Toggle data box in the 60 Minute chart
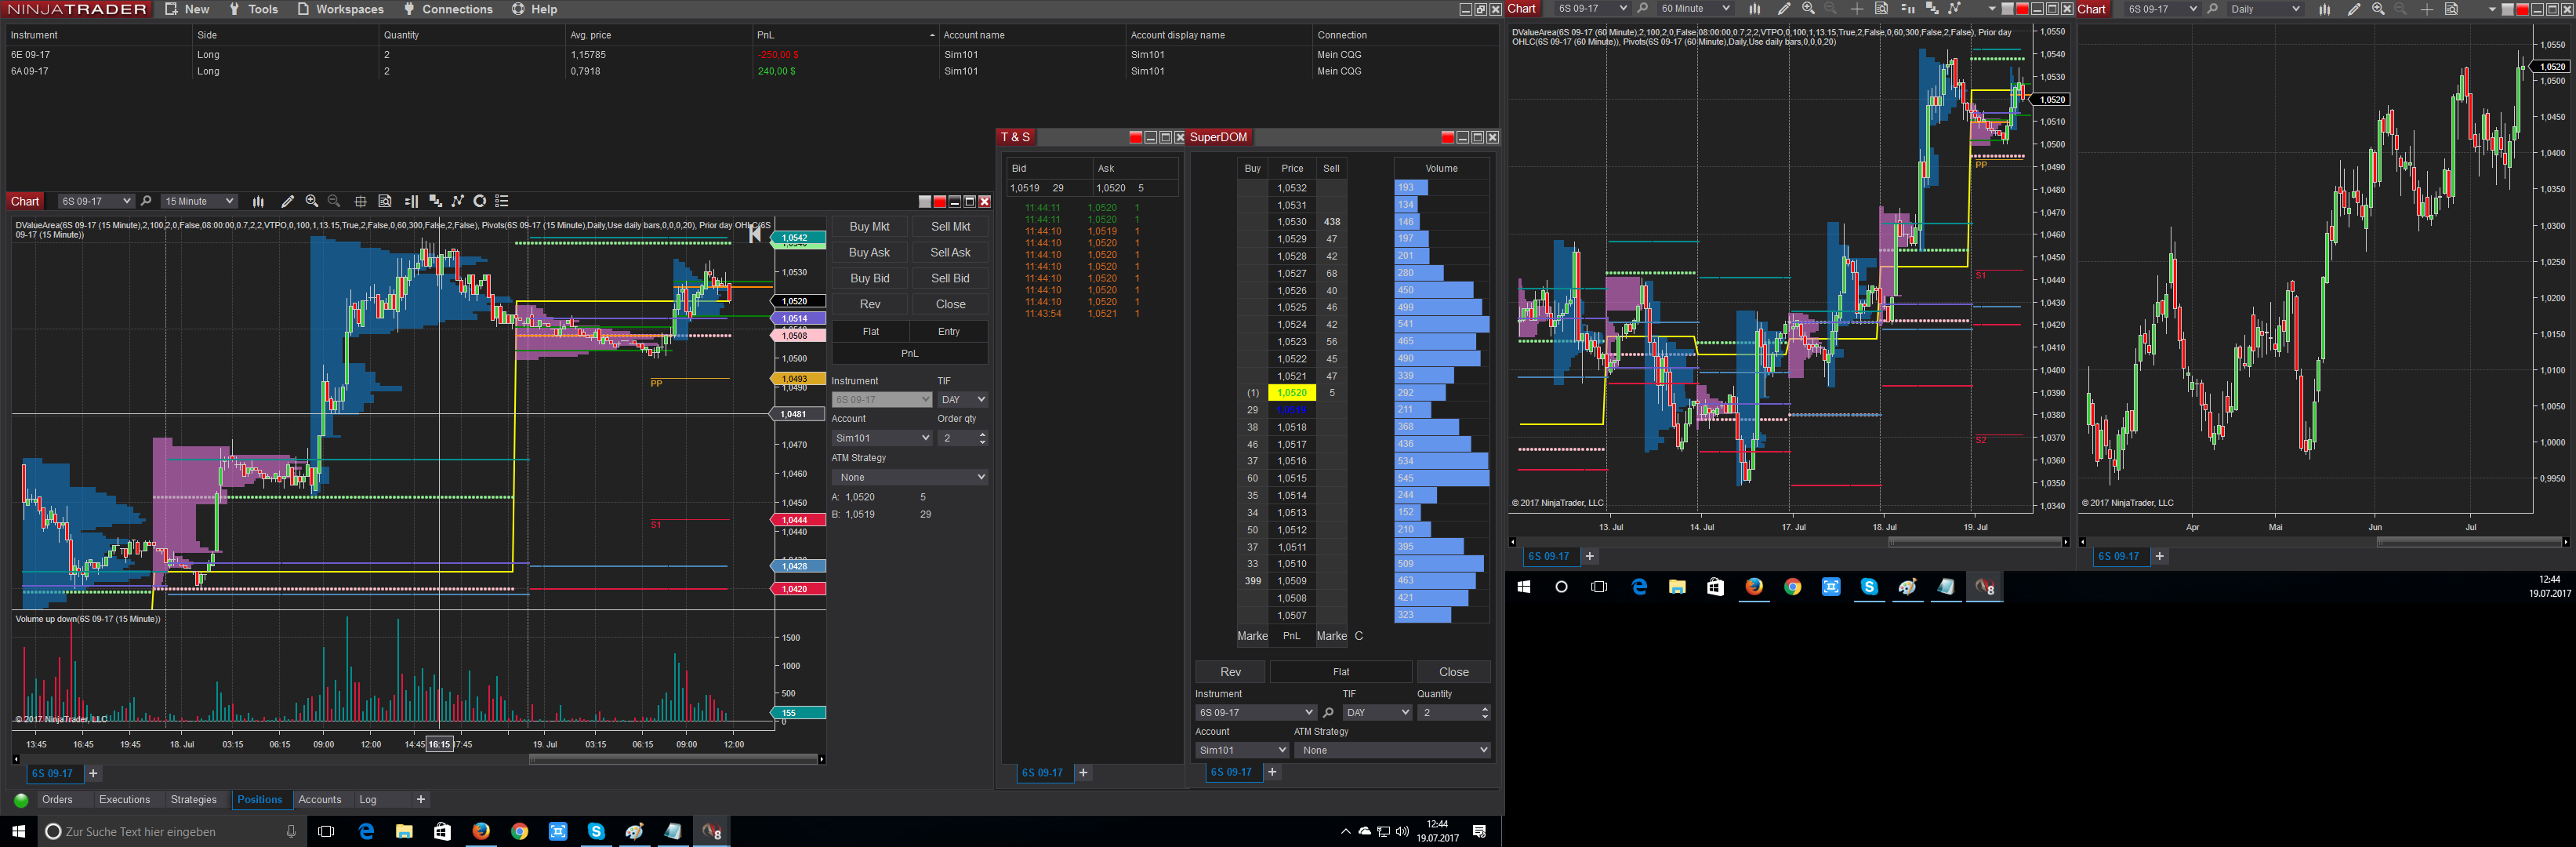Image resolution: width=2576 pixels, height=847 pixels. click(x=1881, y=9)
